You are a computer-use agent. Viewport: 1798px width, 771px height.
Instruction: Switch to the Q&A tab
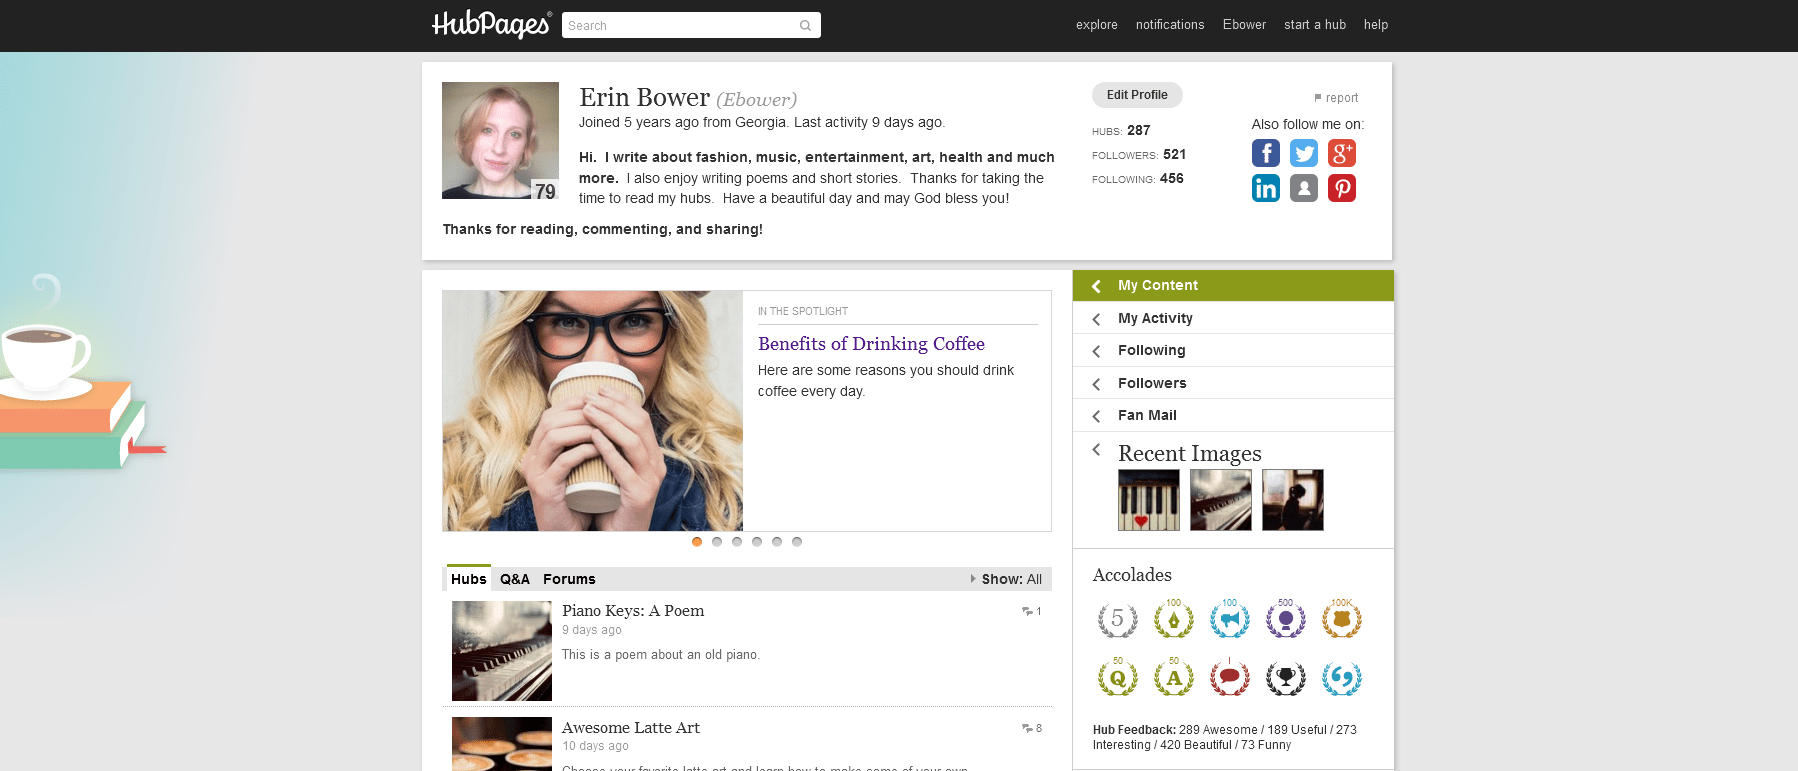pyautogui.click(x=515, y=579)
